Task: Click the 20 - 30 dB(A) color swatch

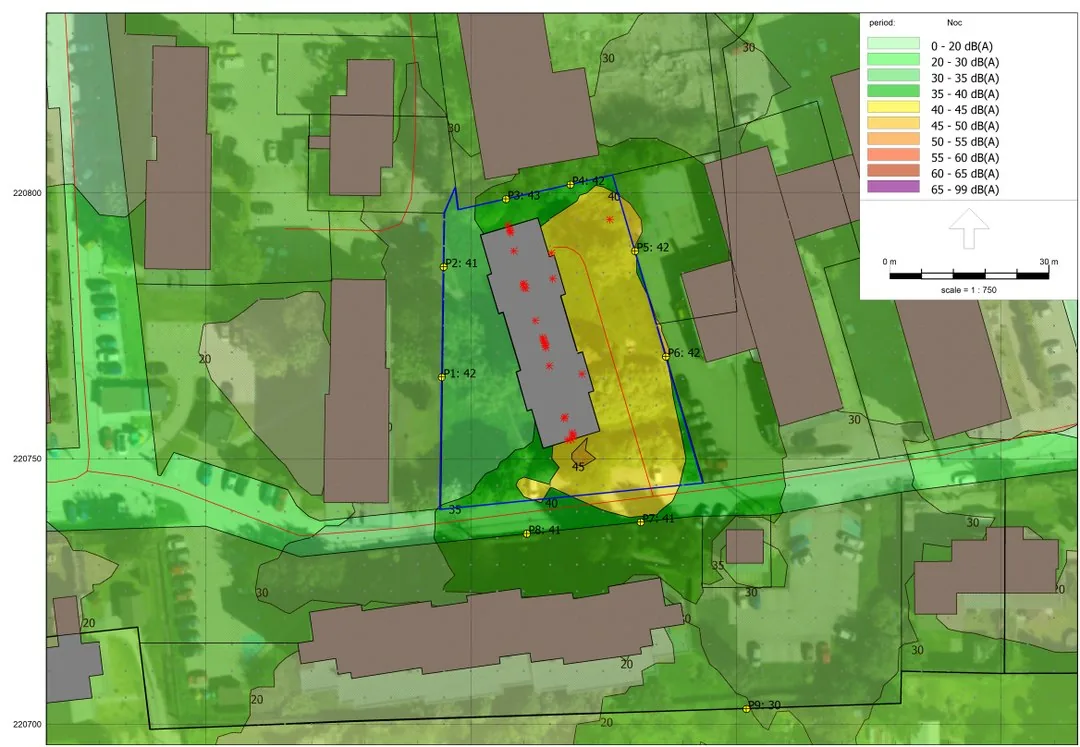Action: pos(893,59)
